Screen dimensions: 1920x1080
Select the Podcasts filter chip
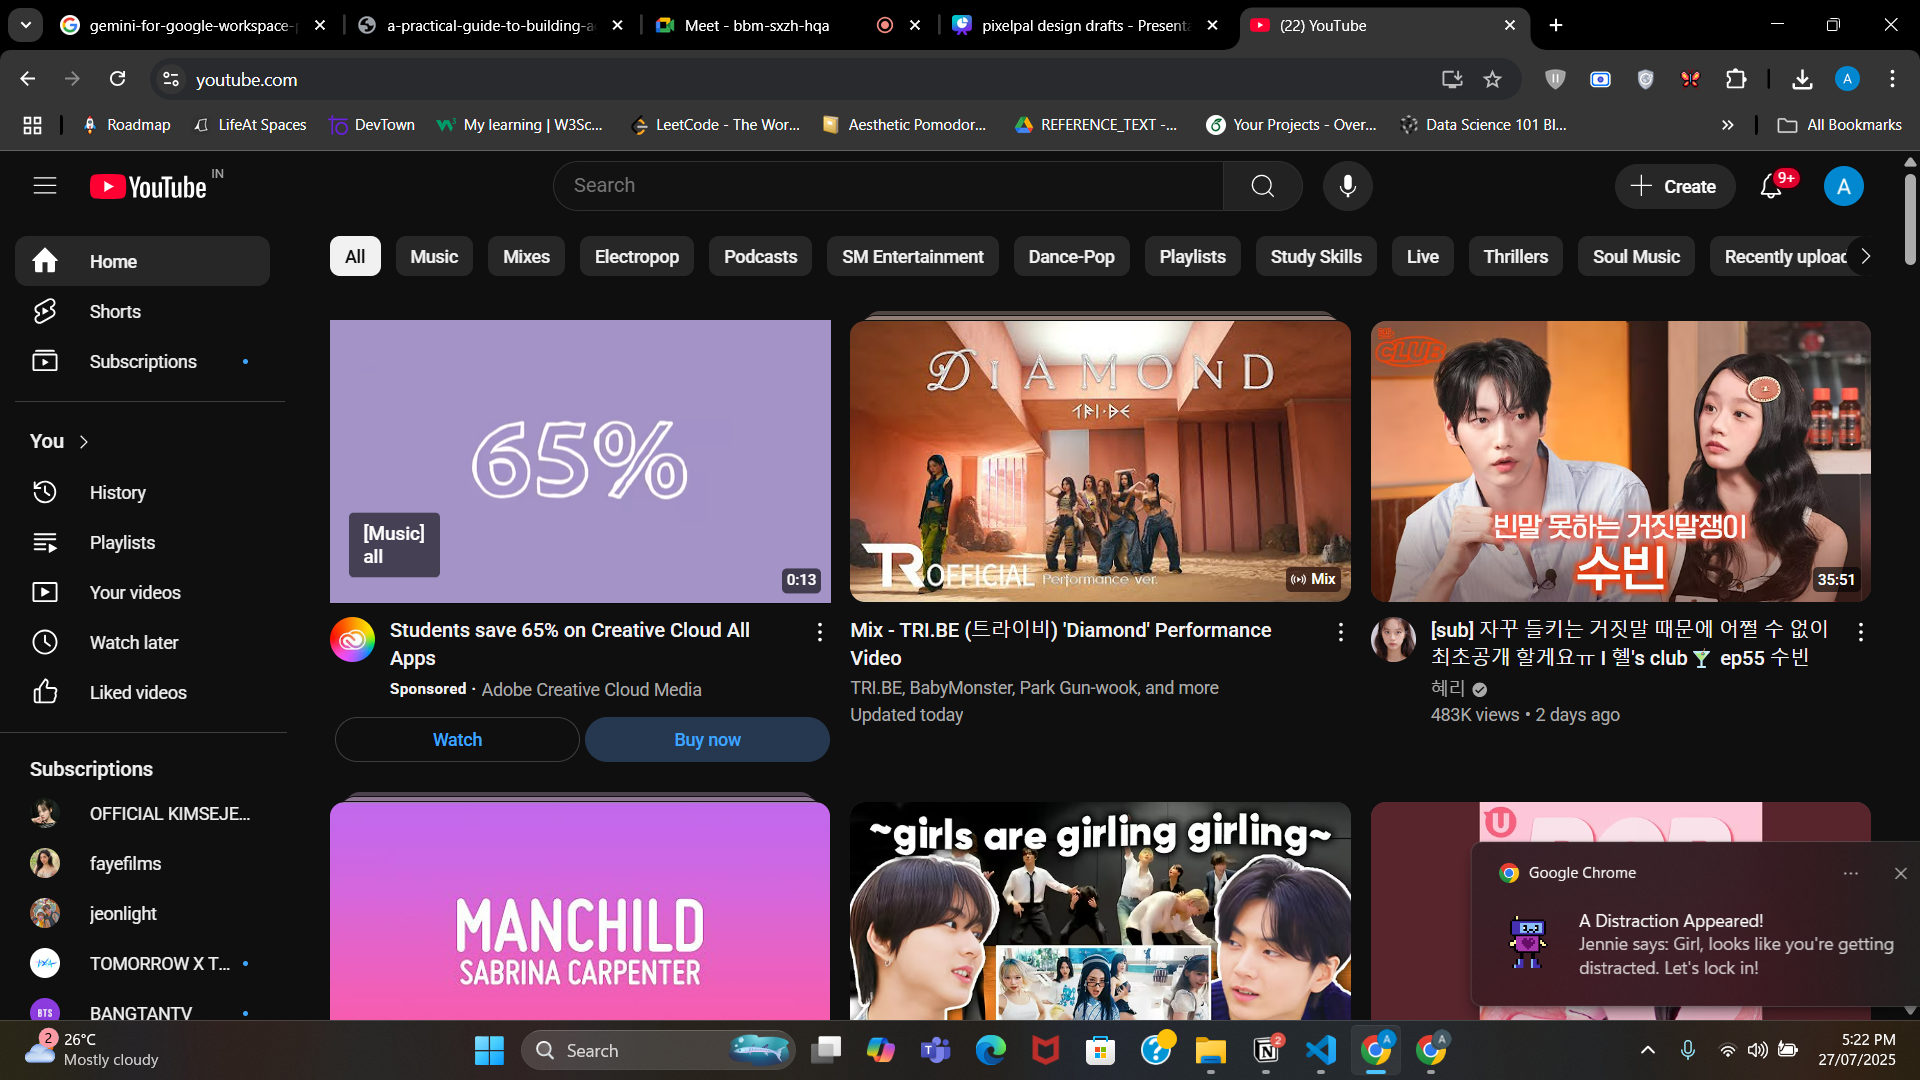click(760, 257)
